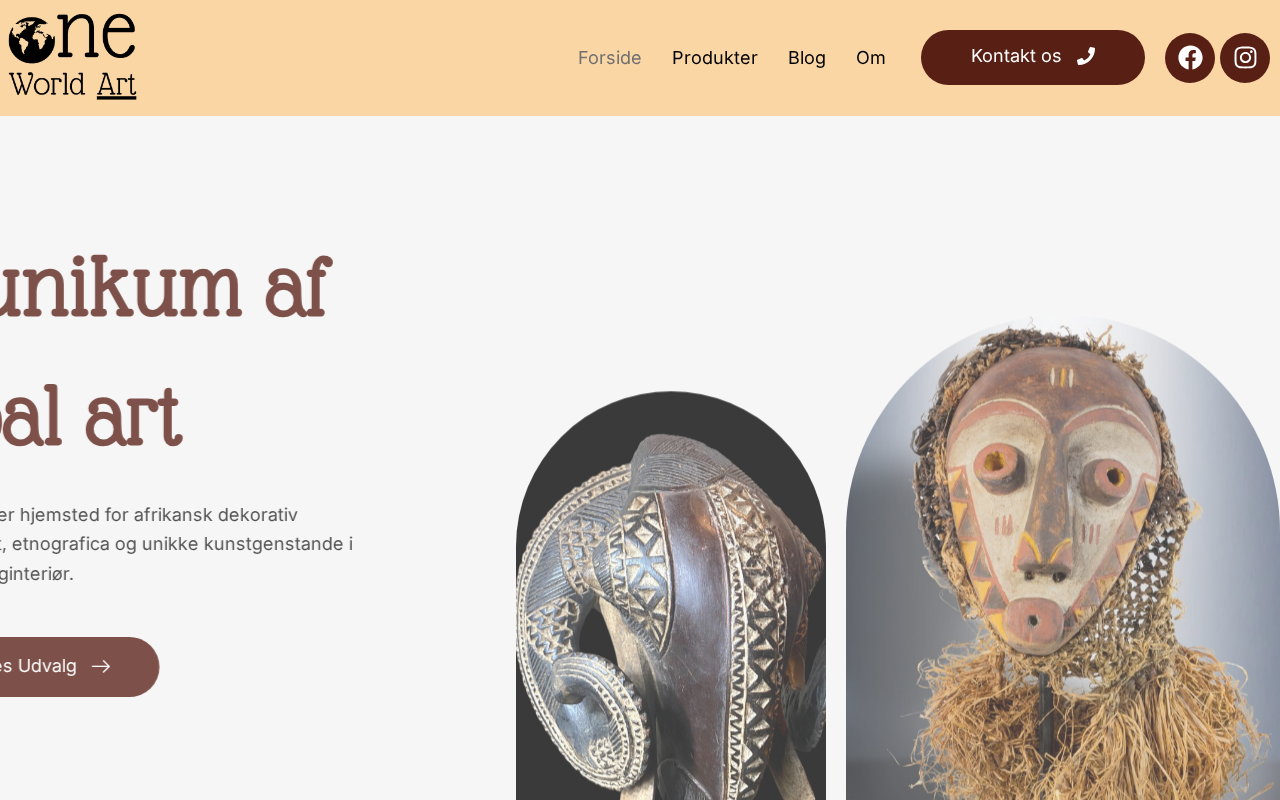Image resolution: width=1280 pixels, height=800 pixels.
Task: Open the Produkter menu item
Action: [x=715, y=58]
